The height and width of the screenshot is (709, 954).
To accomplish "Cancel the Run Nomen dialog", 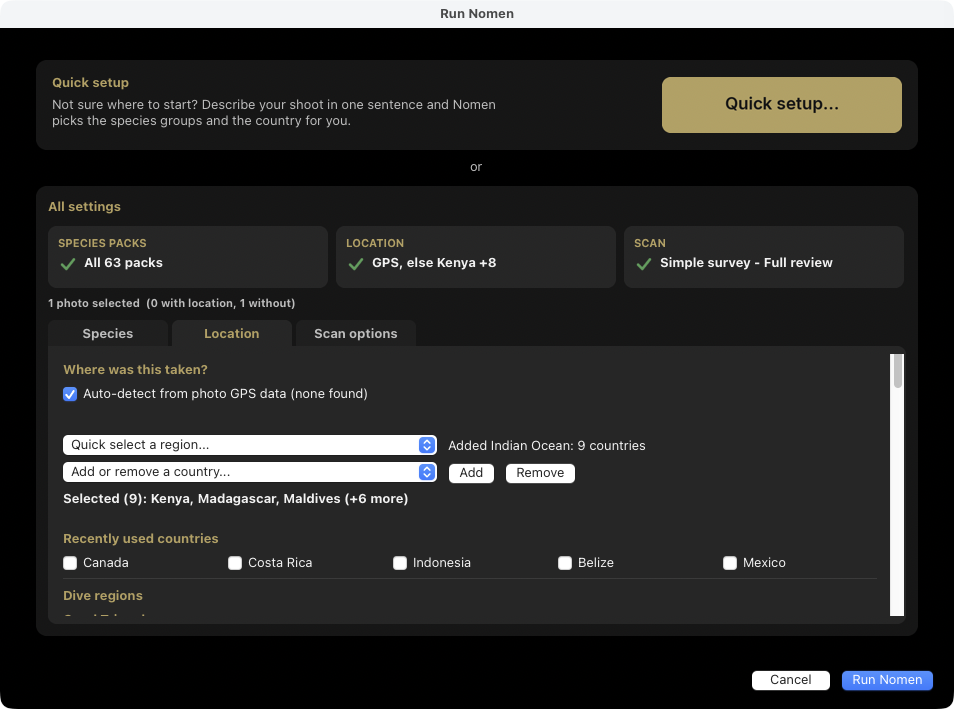I will (790, 680).
